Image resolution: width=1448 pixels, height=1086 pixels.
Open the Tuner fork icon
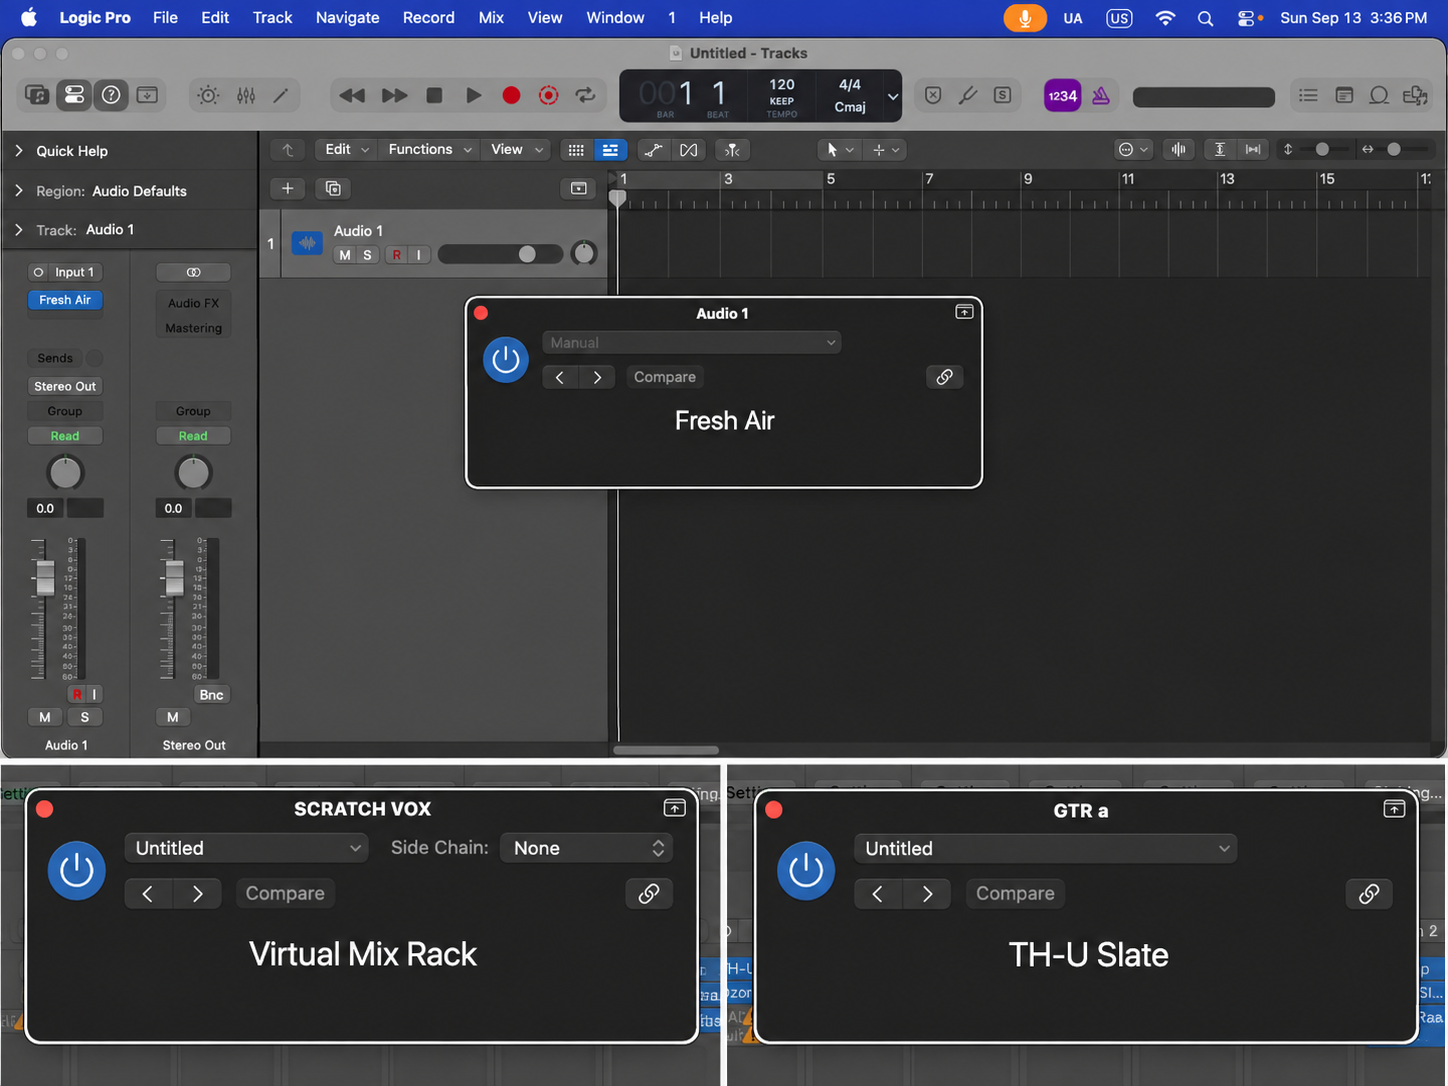point(968,95)
